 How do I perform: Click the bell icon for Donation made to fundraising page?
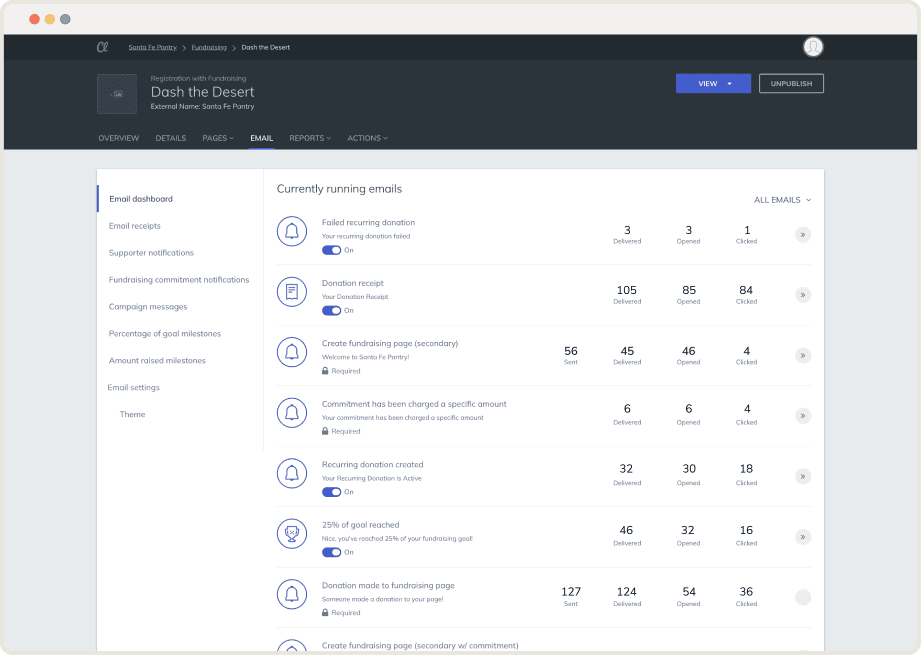coord(292,594)
